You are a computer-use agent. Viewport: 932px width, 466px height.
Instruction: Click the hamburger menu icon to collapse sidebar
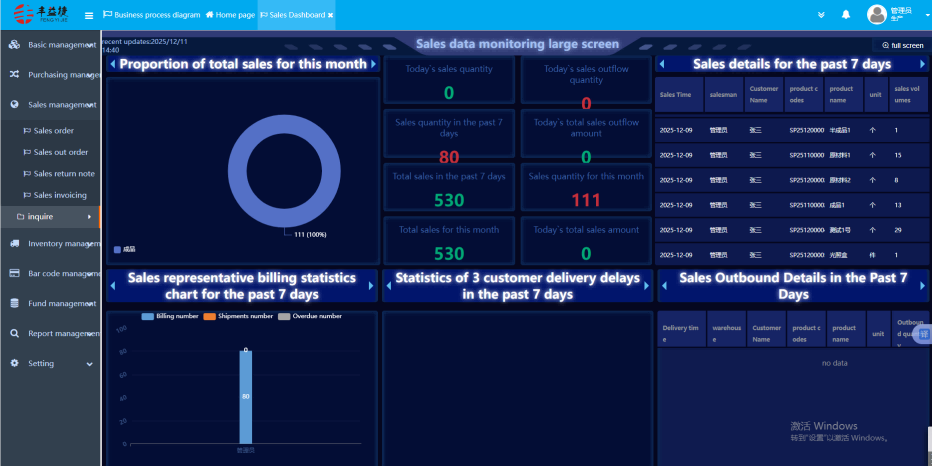(x=89, y=15)
